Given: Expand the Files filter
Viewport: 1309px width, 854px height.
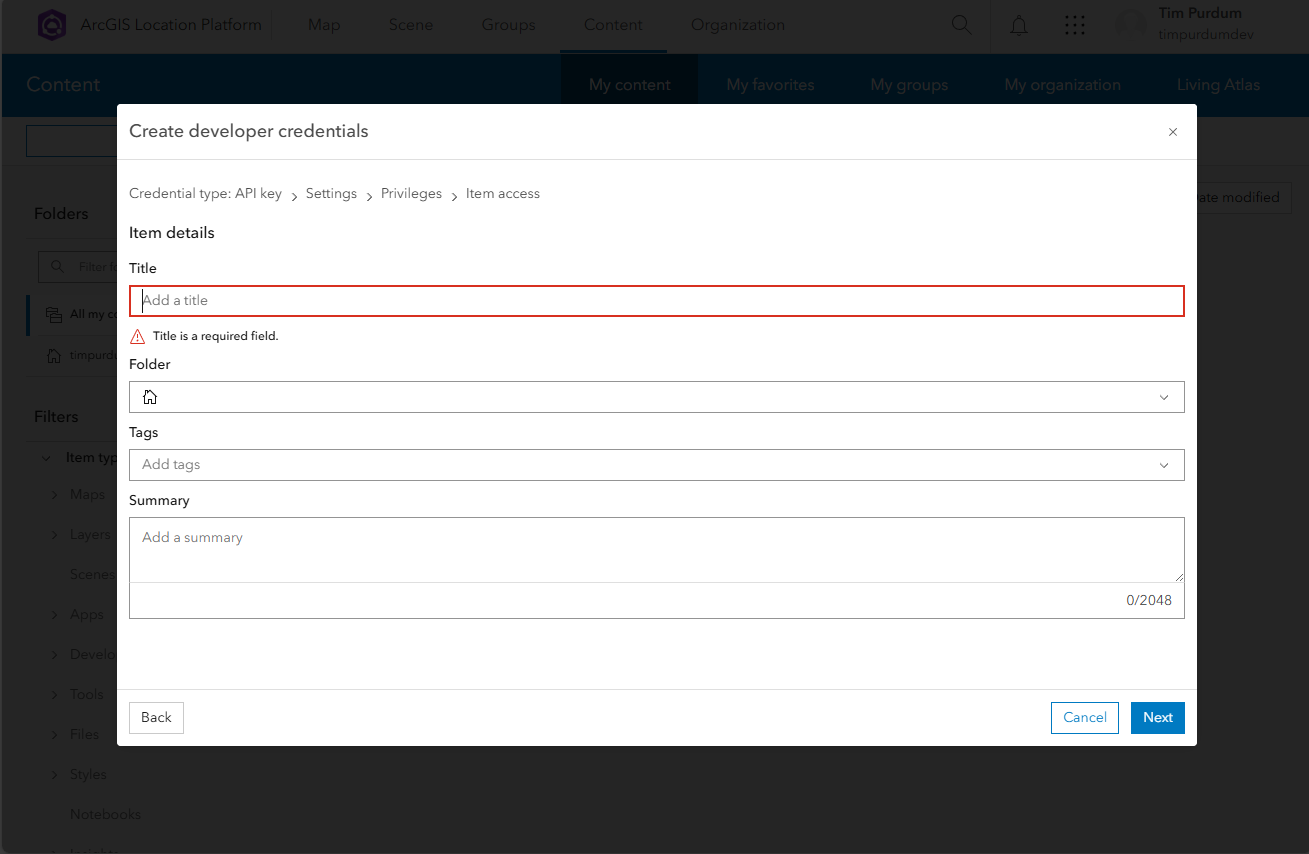Looking at the screenshot, I should (55, 735).
